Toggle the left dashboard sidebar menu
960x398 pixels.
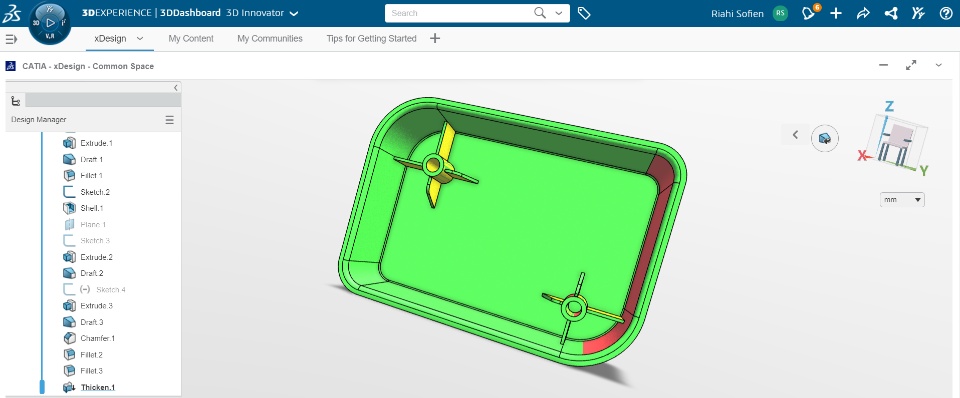tap(11, 39)
